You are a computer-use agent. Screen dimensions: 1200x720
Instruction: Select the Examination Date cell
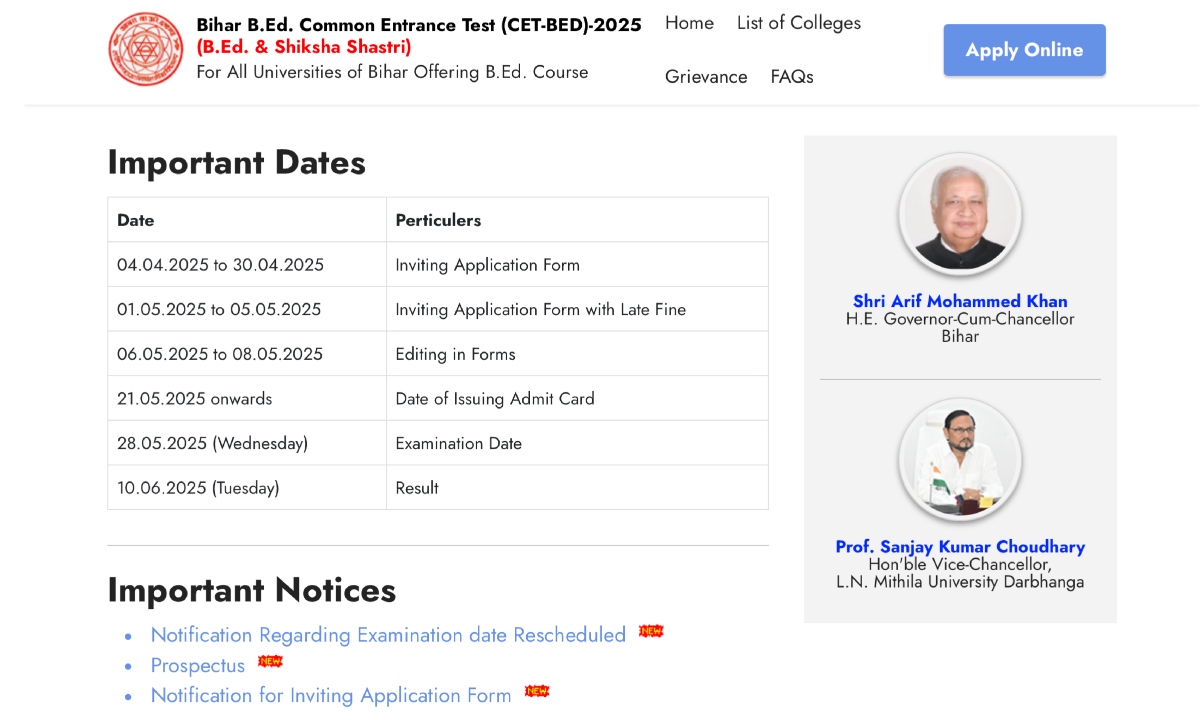[577, 443]
